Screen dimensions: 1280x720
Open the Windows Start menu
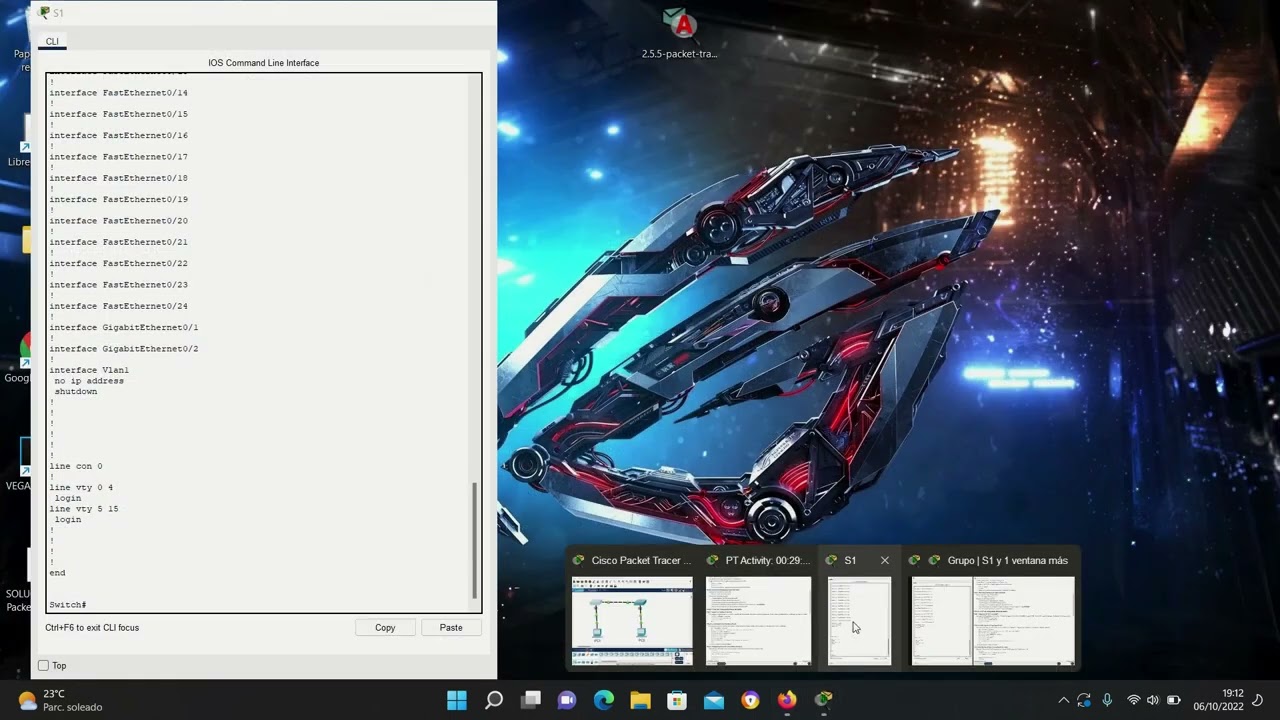(x=457, y=700)
